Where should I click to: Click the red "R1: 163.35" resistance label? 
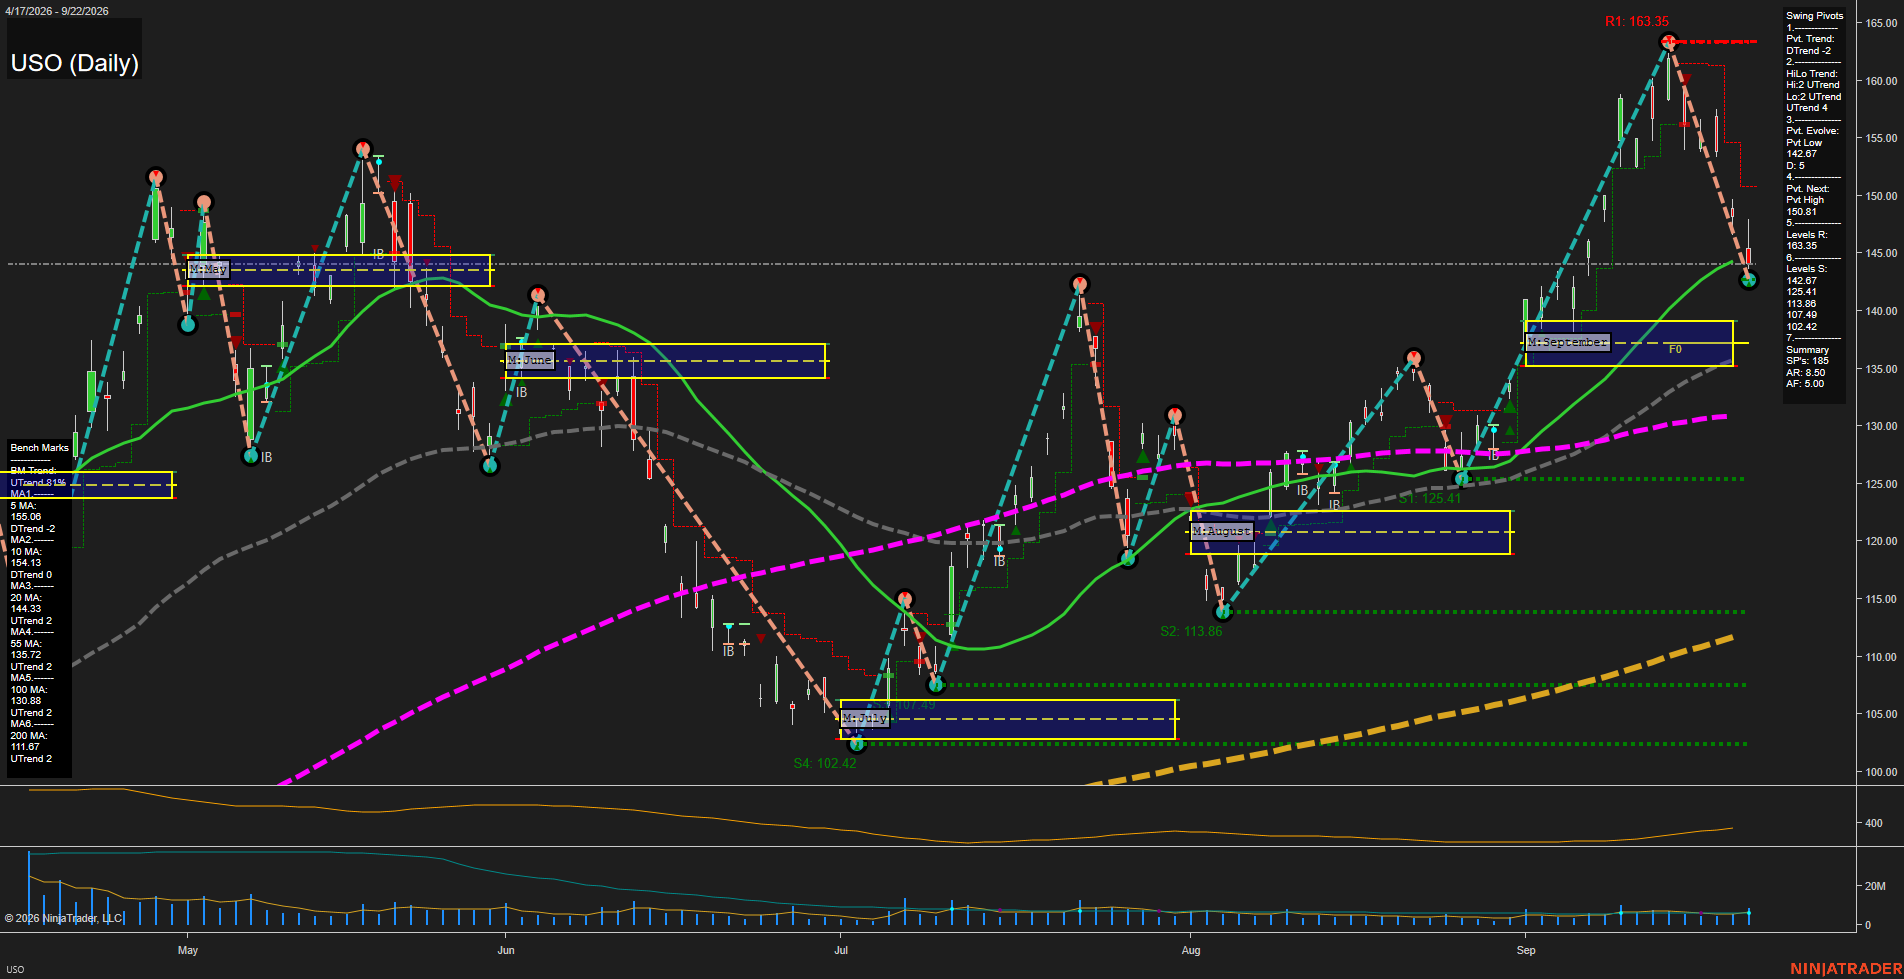pos(1637,21)
